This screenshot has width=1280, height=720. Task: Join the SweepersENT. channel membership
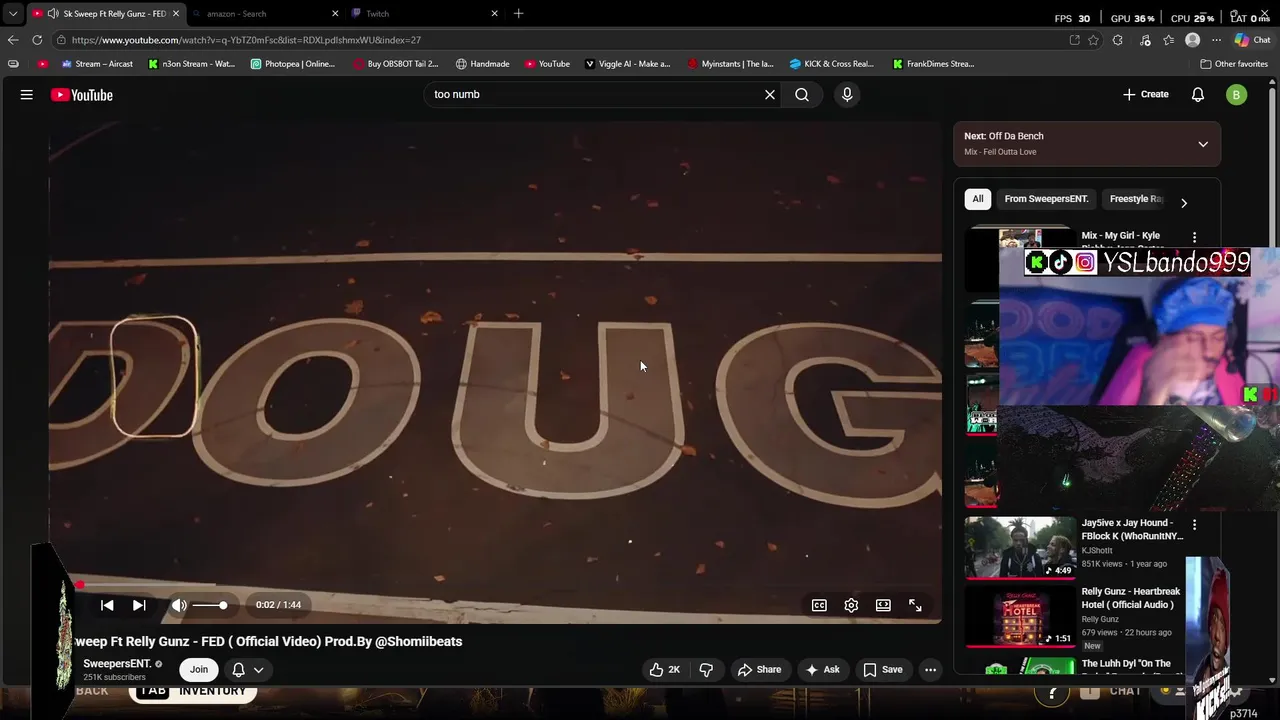(199, 670)
